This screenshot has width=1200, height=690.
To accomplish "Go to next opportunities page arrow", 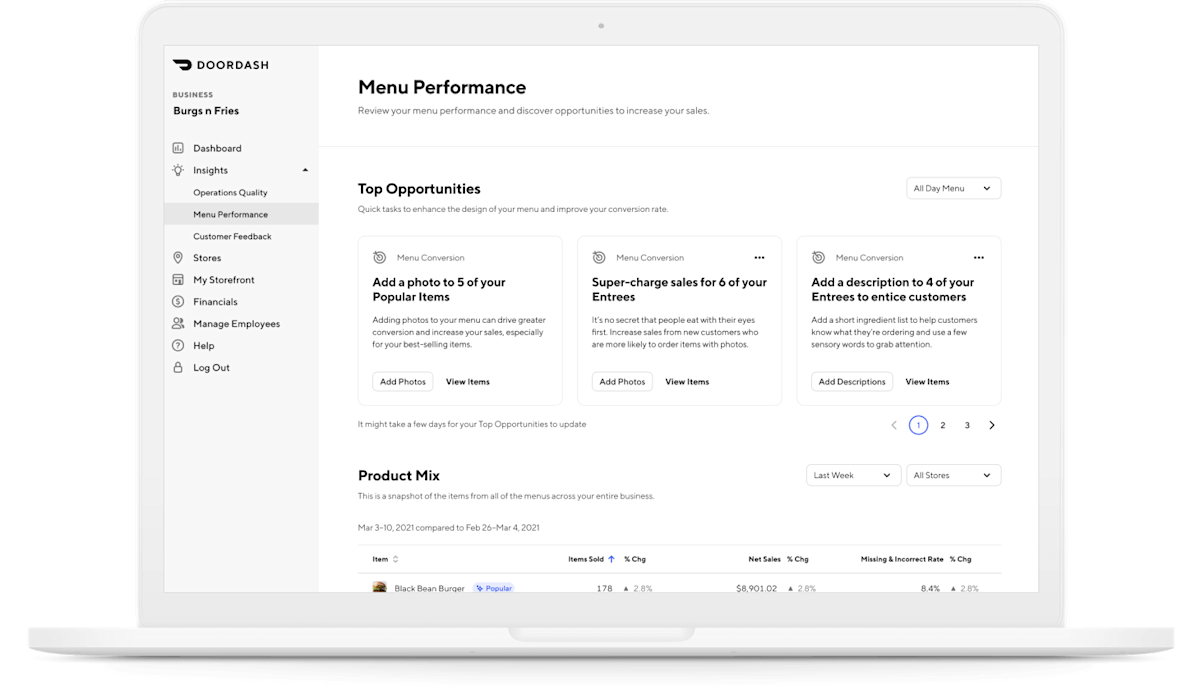I will coord(992,425).
